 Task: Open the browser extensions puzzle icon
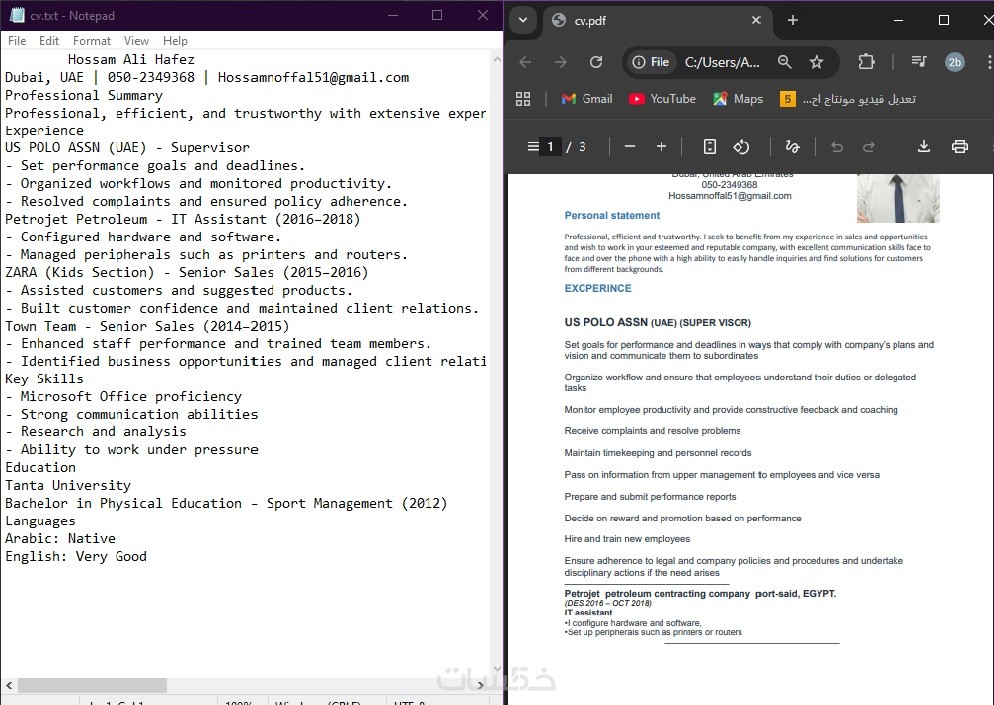(x=866, y=62)
